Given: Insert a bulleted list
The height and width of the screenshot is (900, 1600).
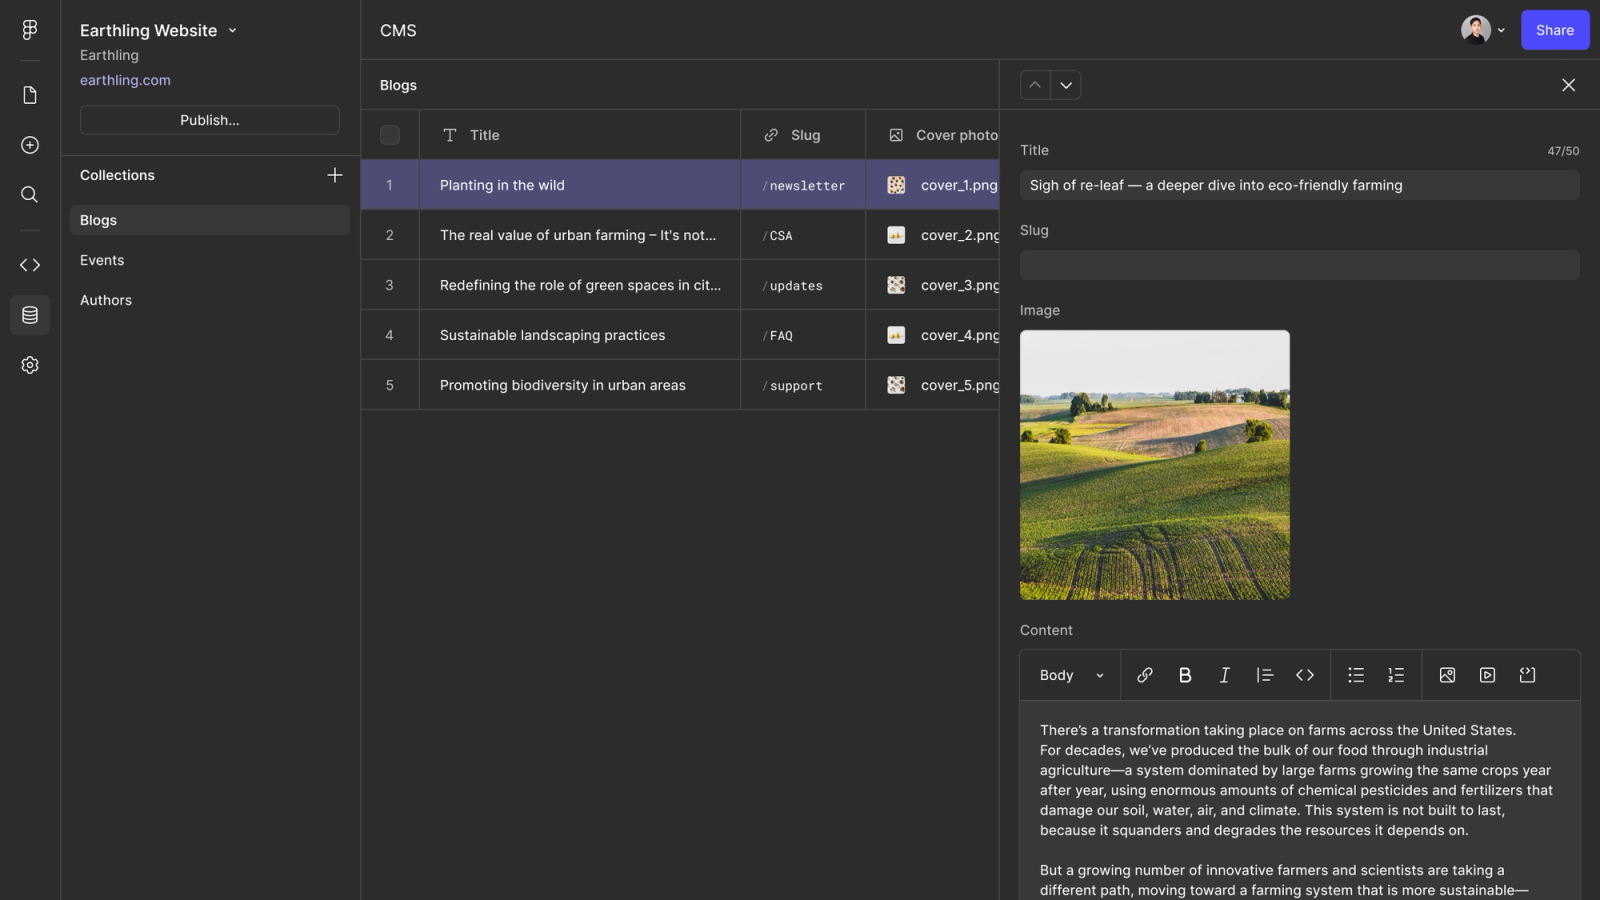Looking at the screenshot, I should click(1356, 675).
